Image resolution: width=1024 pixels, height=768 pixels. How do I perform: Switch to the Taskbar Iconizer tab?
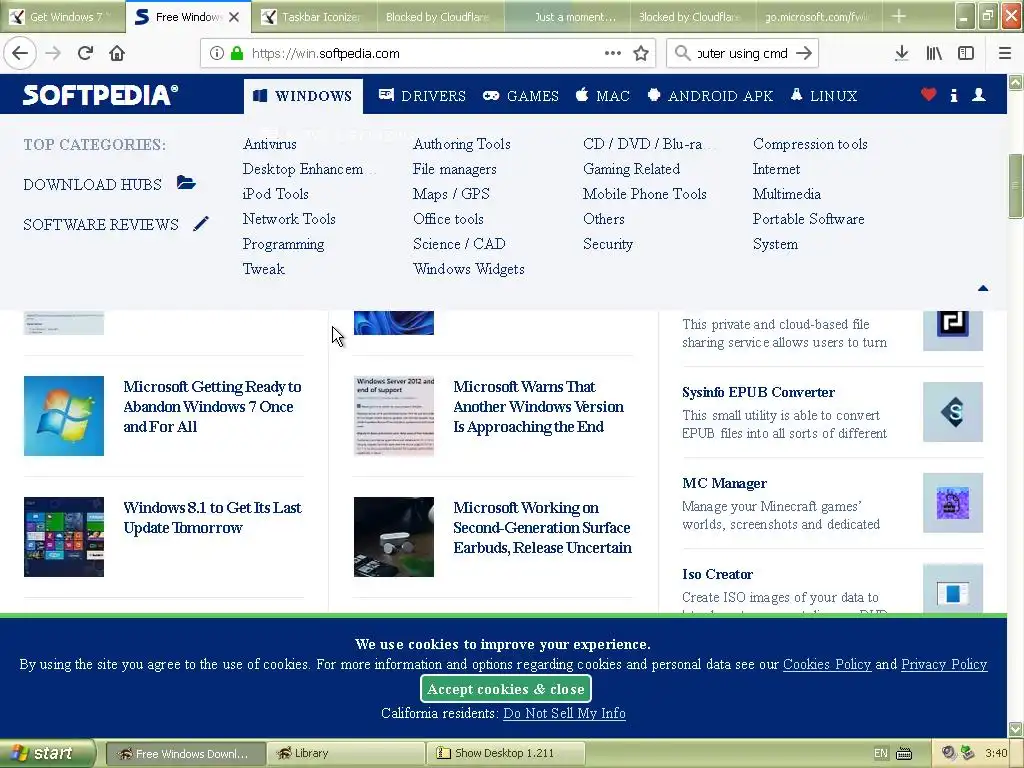[315, 17]
